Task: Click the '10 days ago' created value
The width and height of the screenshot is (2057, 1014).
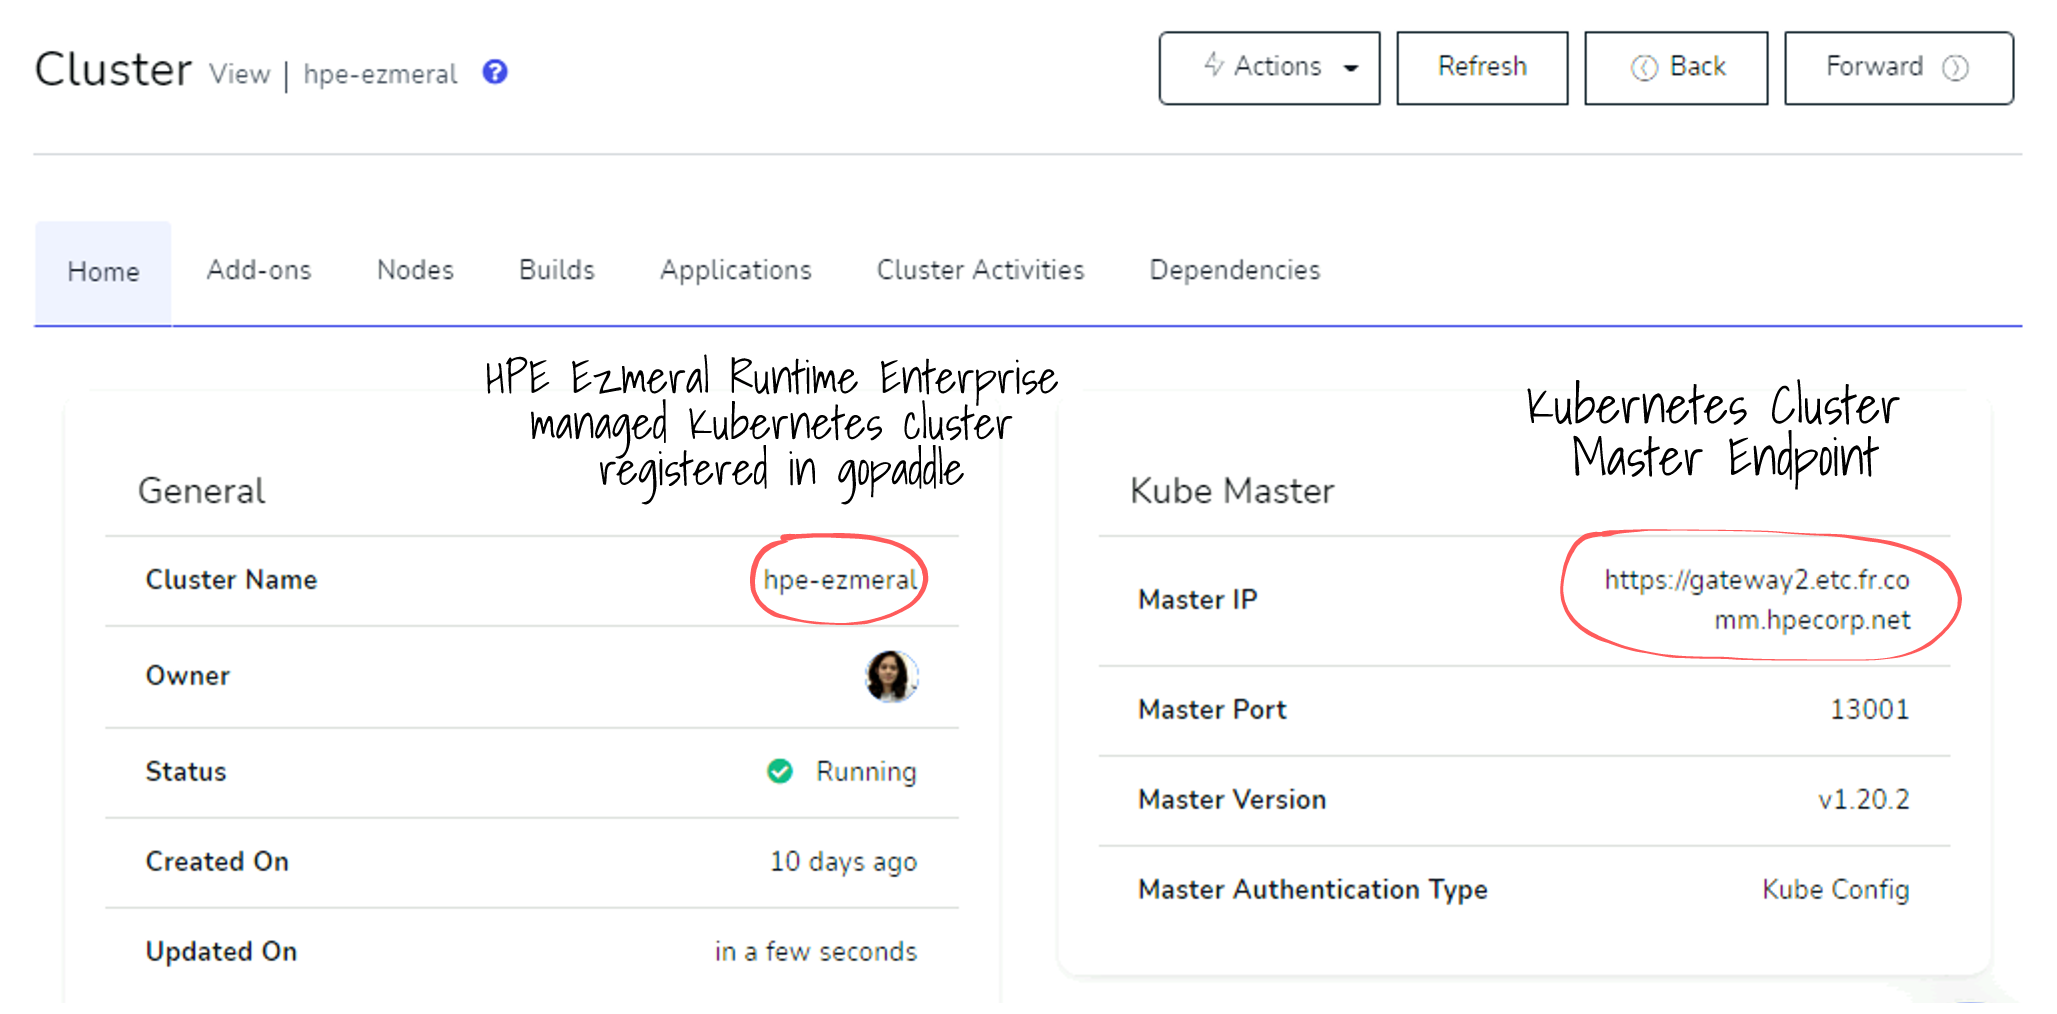Action: (843, 862)
